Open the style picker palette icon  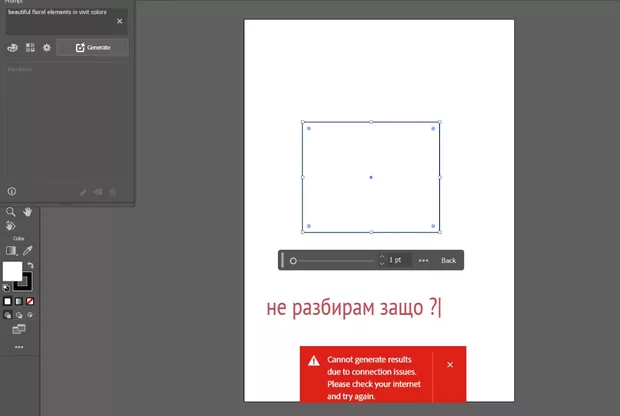pyautogui.click(x=12, y=47)
